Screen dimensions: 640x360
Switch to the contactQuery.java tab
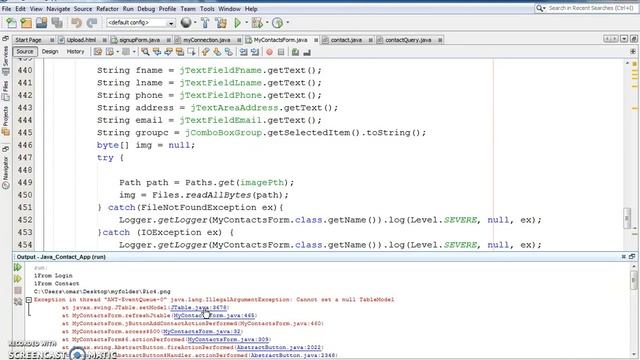(408, 40)
